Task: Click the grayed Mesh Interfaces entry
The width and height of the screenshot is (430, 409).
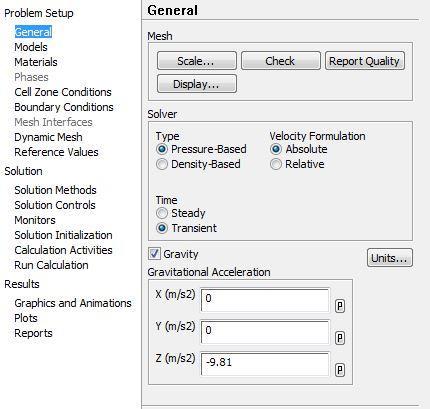Action: 53,122
